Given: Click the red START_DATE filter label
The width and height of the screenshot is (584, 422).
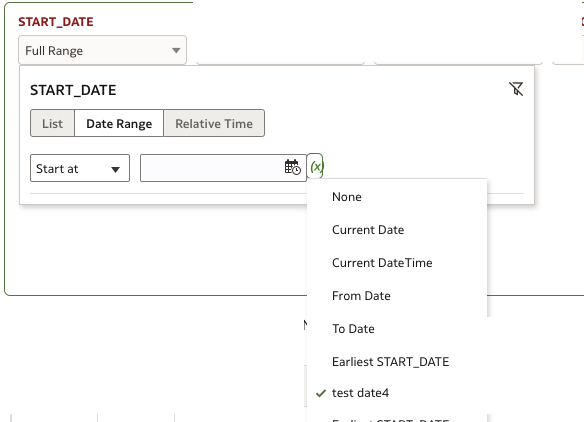Looking at the screenshot, I should tap(56, 22).
